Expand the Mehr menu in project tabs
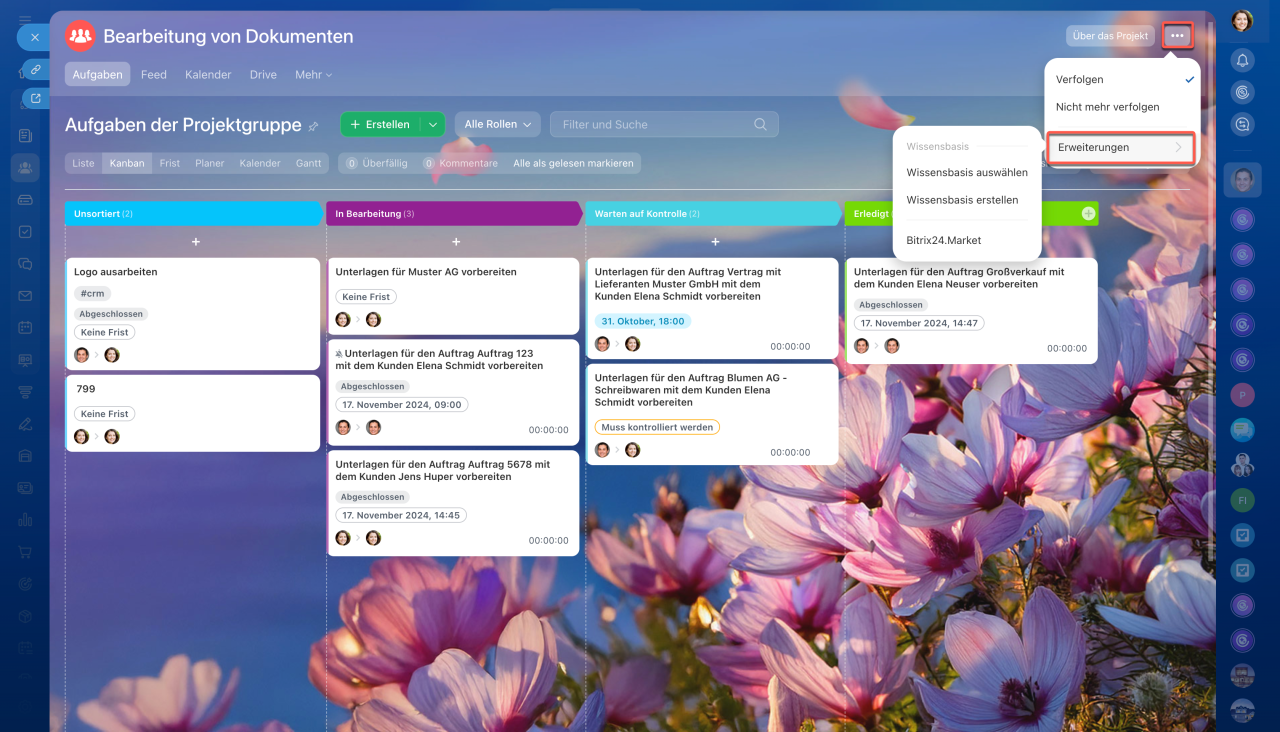1280x732 pixels. point(313,74)
